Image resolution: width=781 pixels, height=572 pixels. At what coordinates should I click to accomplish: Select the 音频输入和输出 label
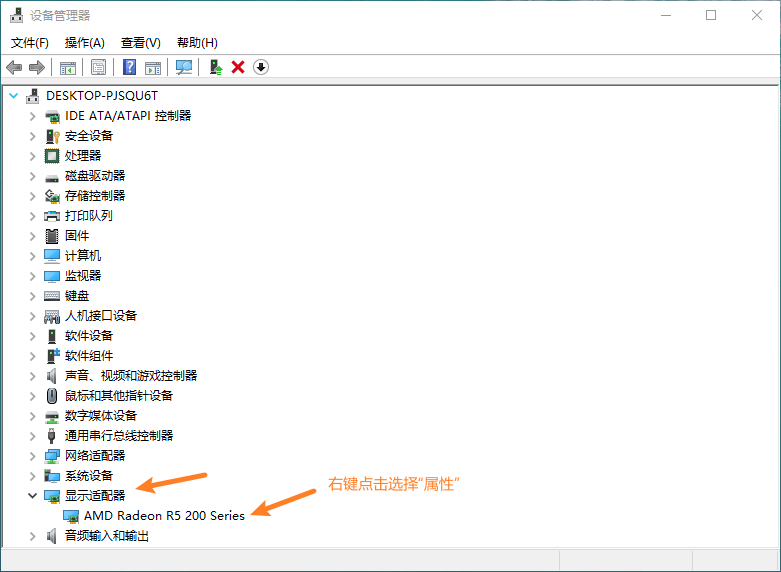(x=107, y=536)
